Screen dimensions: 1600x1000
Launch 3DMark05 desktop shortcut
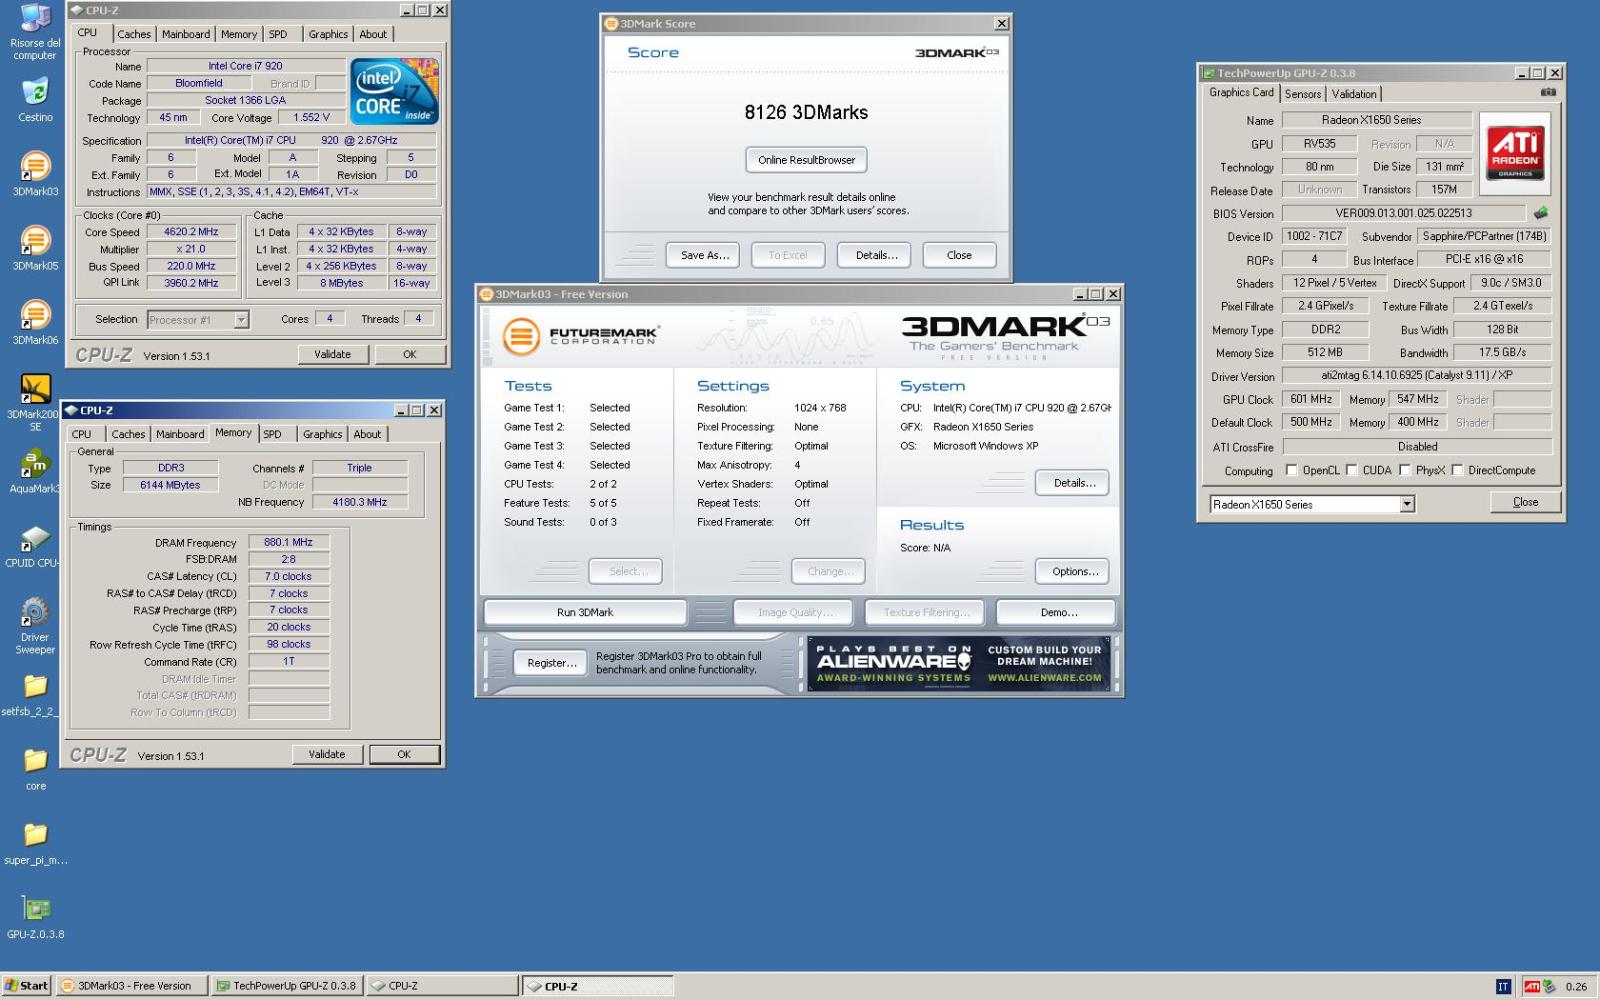click(35, 247)
